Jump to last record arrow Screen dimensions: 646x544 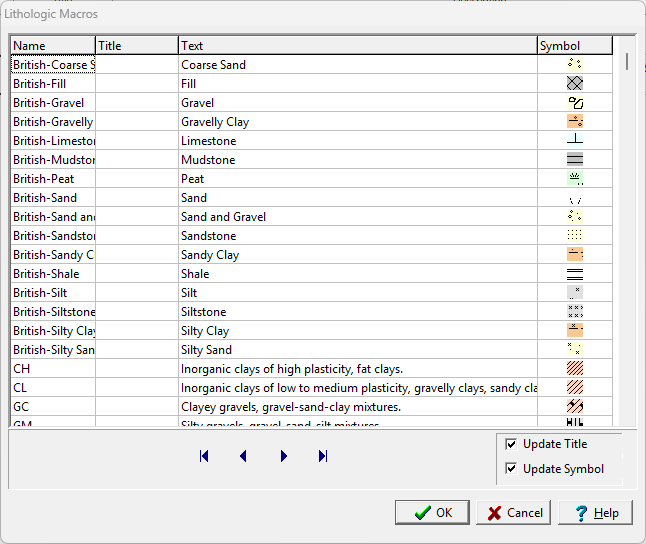323,456
